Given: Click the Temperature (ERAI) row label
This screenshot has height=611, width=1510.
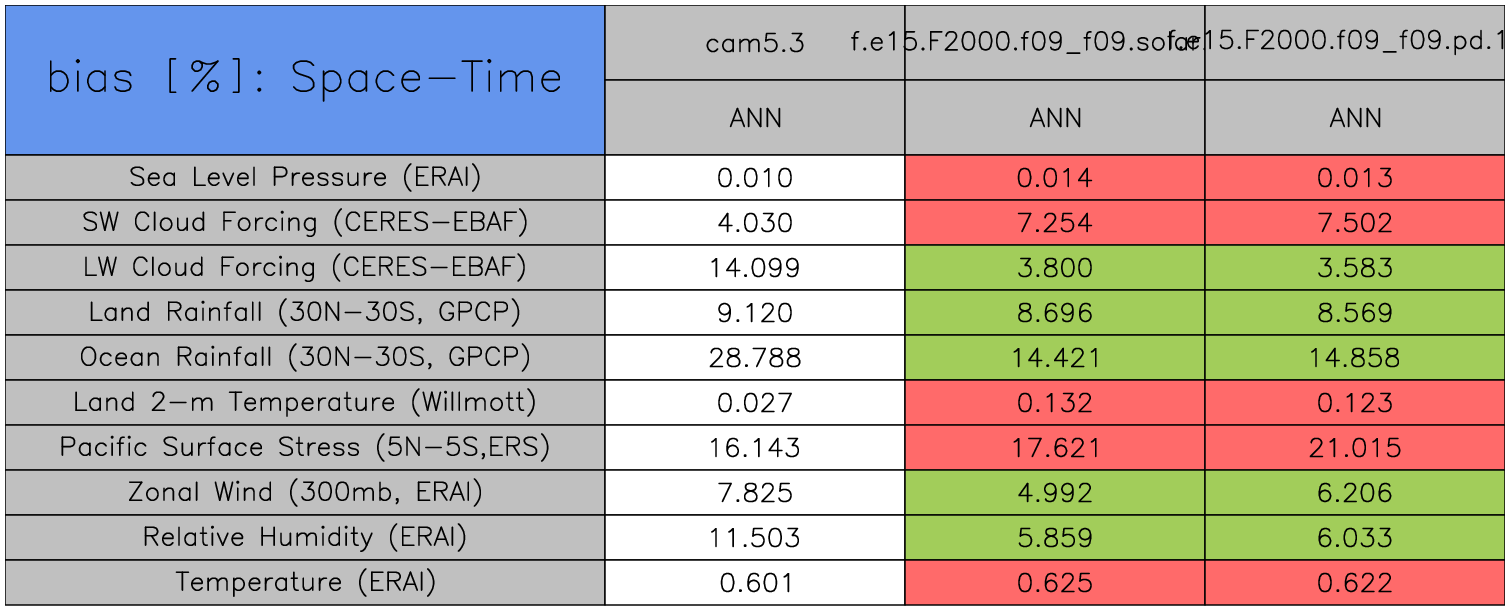Looking at the screenshot, I should [305, 582].
